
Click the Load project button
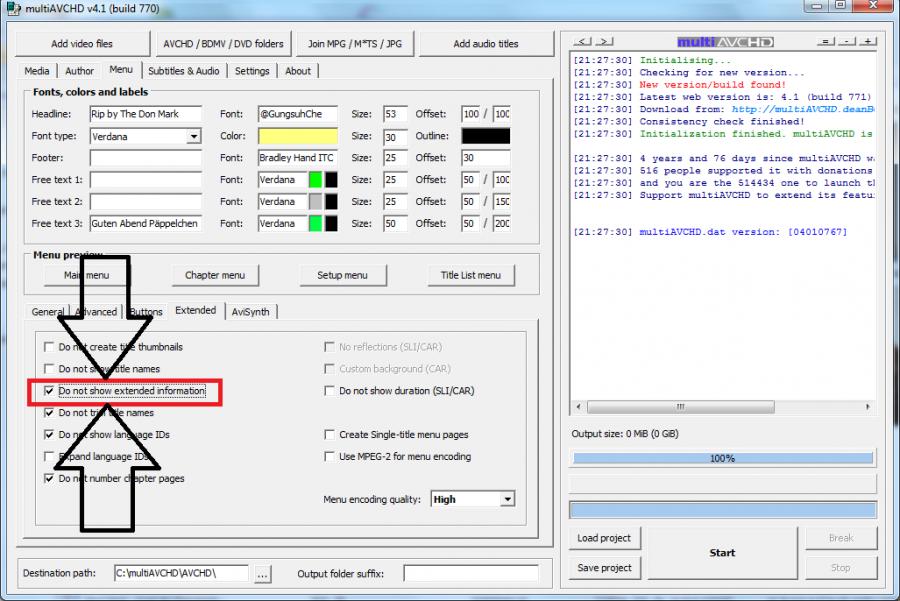coord(604,538)
